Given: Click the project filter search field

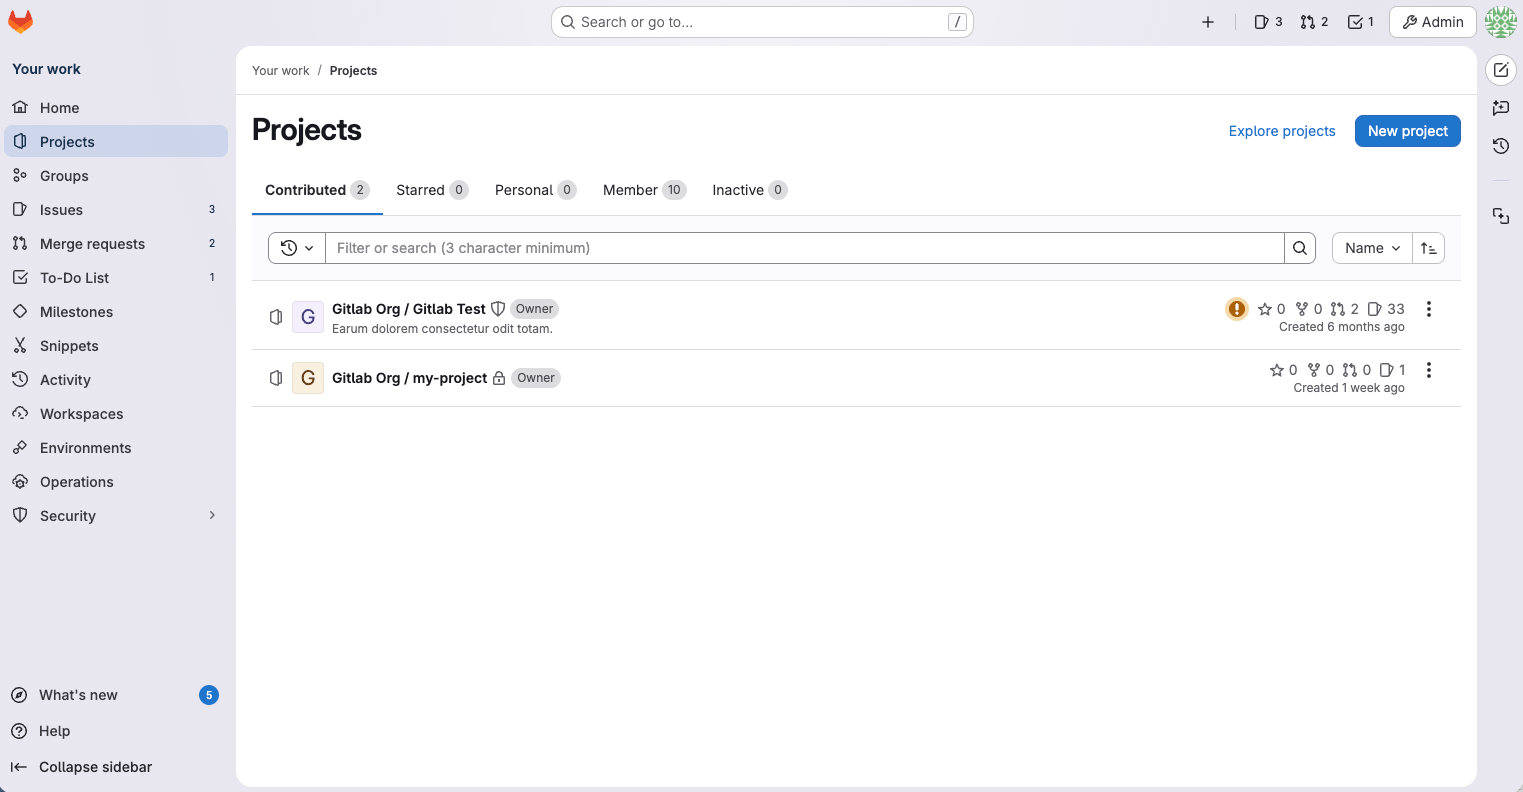Looking at the screenshot, I should pos(800,247).
